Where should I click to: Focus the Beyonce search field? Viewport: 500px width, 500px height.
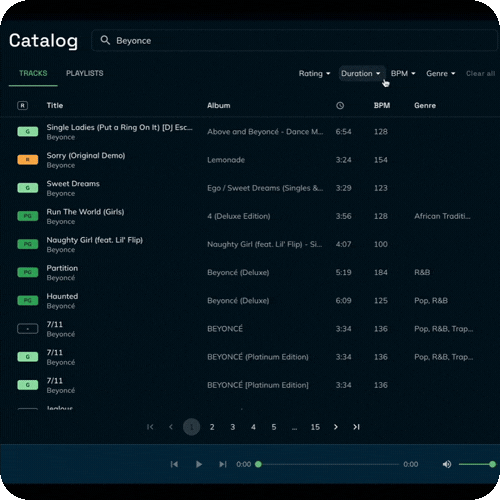[x=295, y=40]
